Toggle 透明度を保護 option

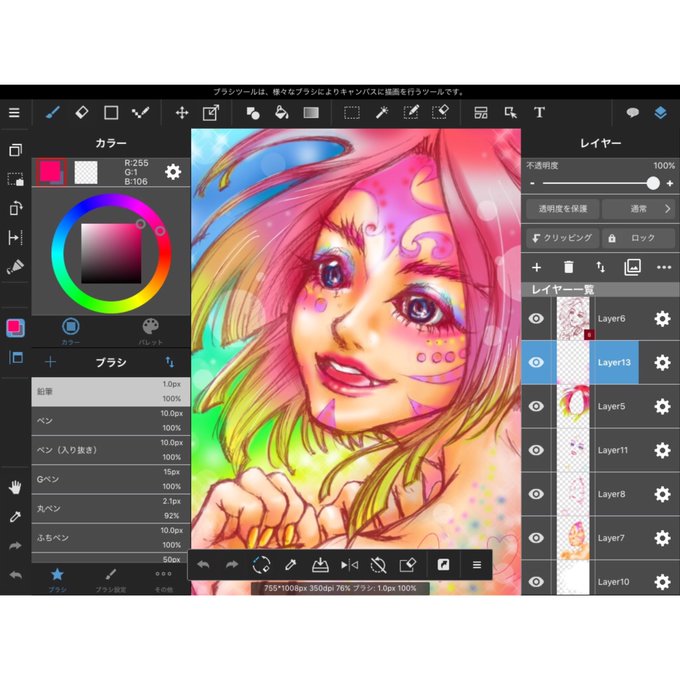pos(562,209)
